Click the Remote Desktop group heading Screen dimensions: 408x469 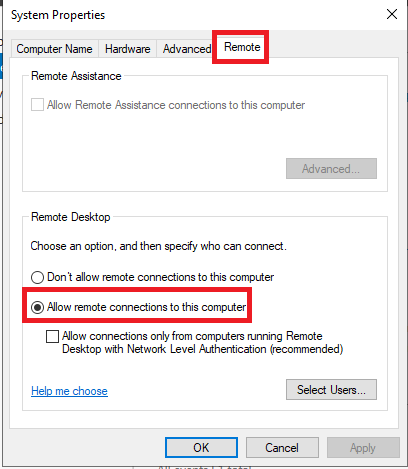point(71,217)
